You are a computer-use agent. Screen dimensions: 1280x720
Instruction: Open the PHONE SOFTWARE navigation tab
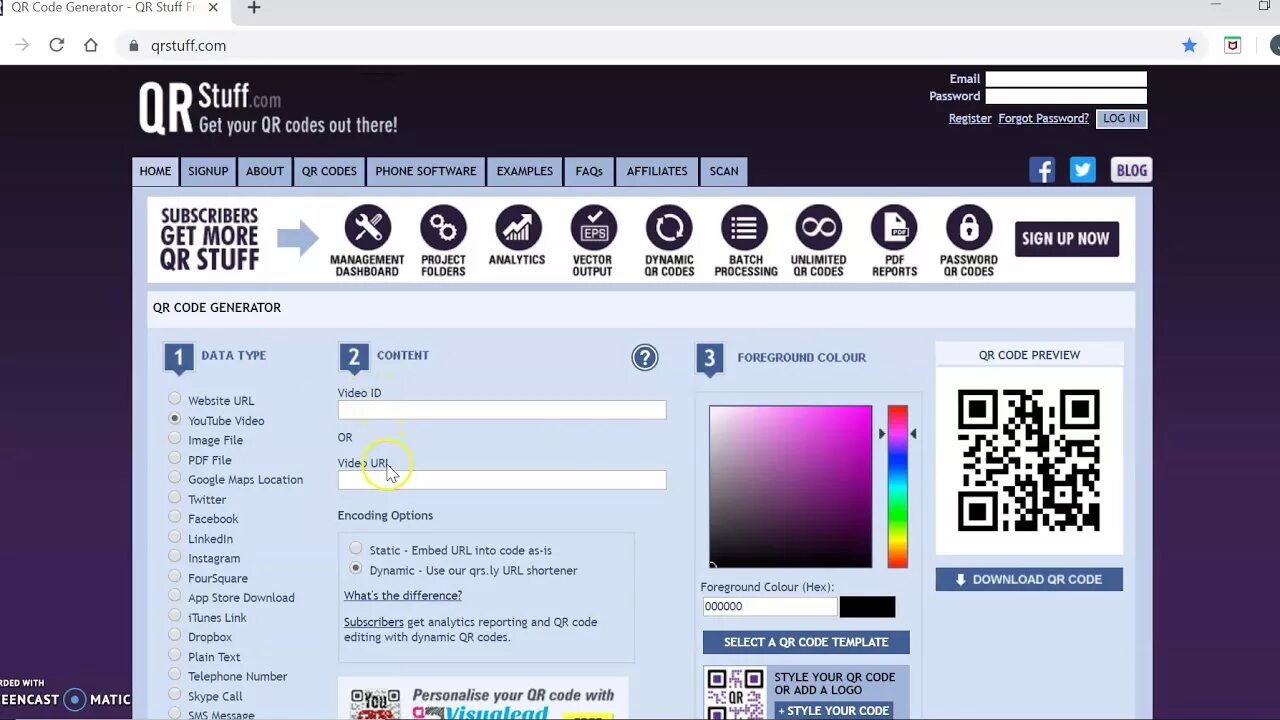click(426, 171)
